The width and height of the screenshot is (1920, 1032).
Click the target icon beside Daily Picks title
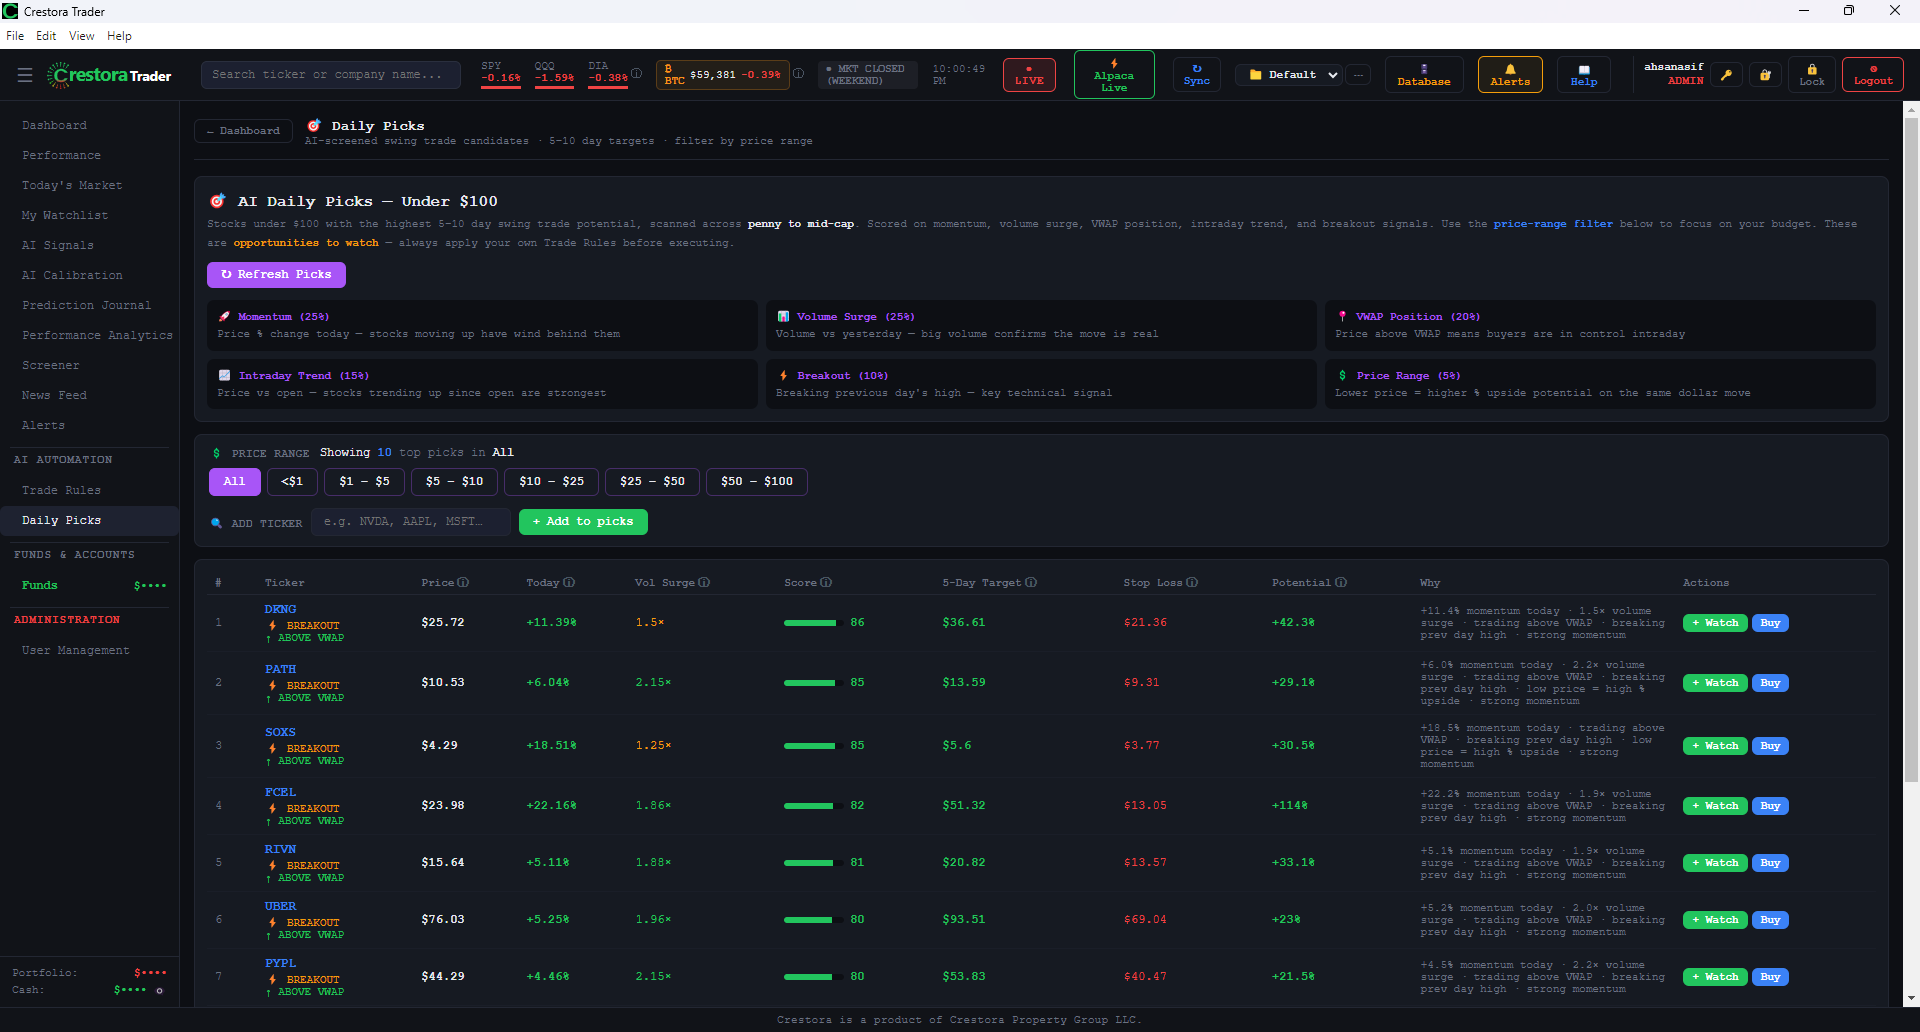click(x=314, y=126)
